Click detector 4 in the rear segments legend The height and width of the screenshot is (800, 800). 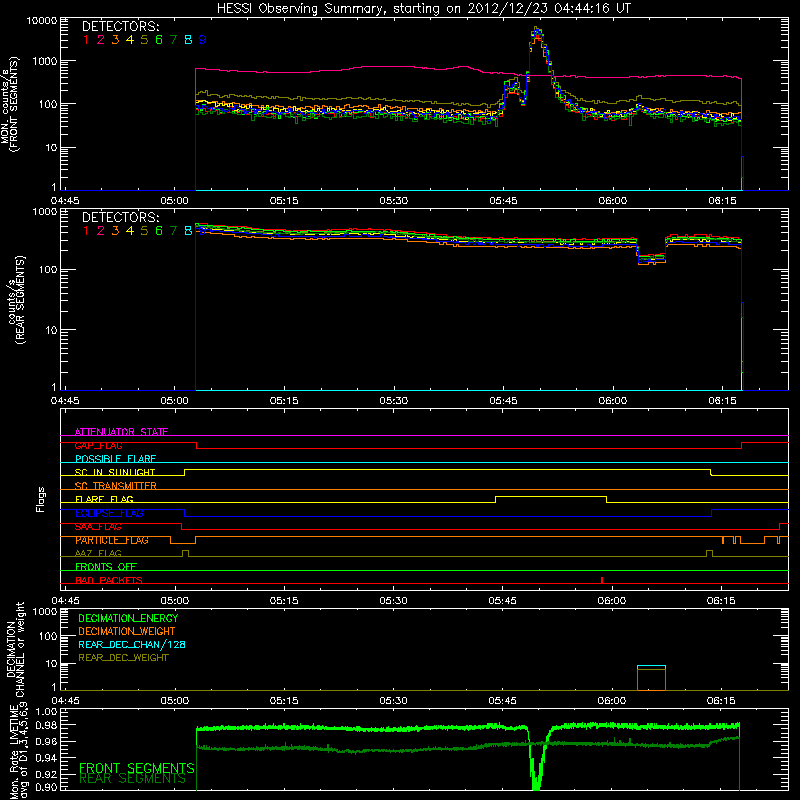point(130,231)
